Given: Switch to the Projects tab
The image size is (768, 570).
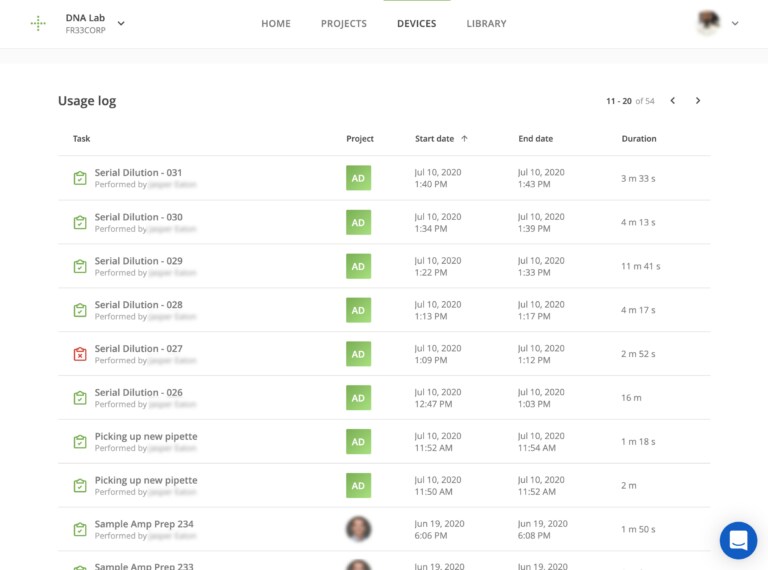Looking at the screenshot, I should tap(343, 24).
